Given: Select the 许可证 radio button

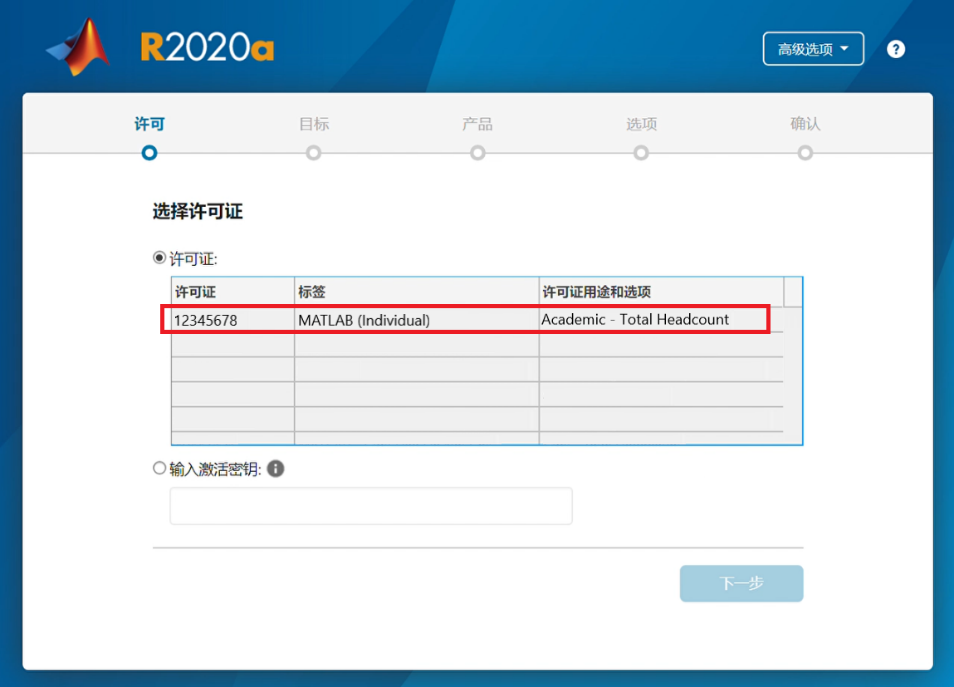Looking at the screenshot, I should click(x=159, y=258).
